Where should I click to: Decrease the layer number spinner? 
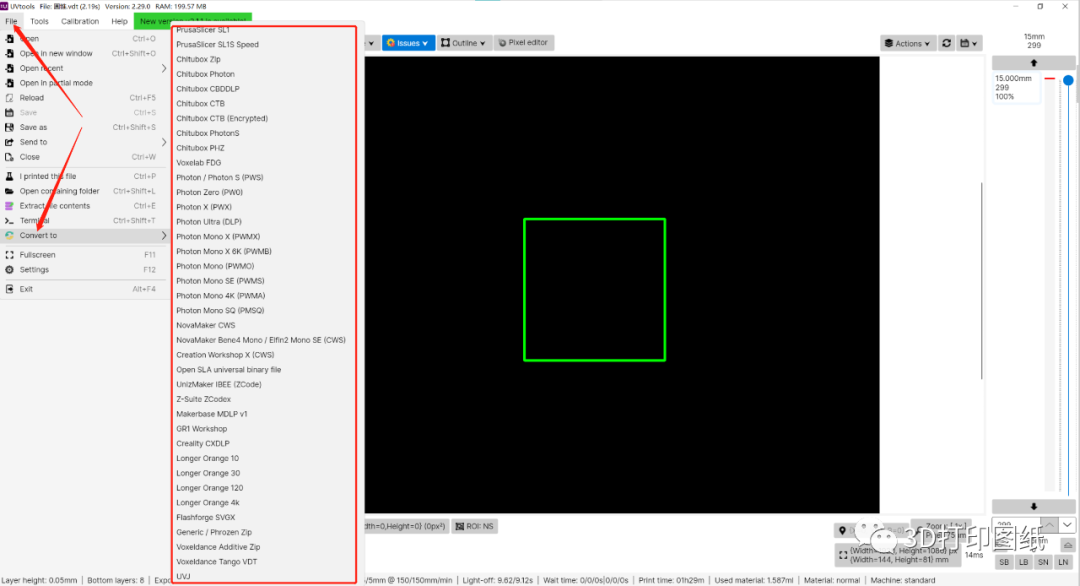coord(1066,525)
